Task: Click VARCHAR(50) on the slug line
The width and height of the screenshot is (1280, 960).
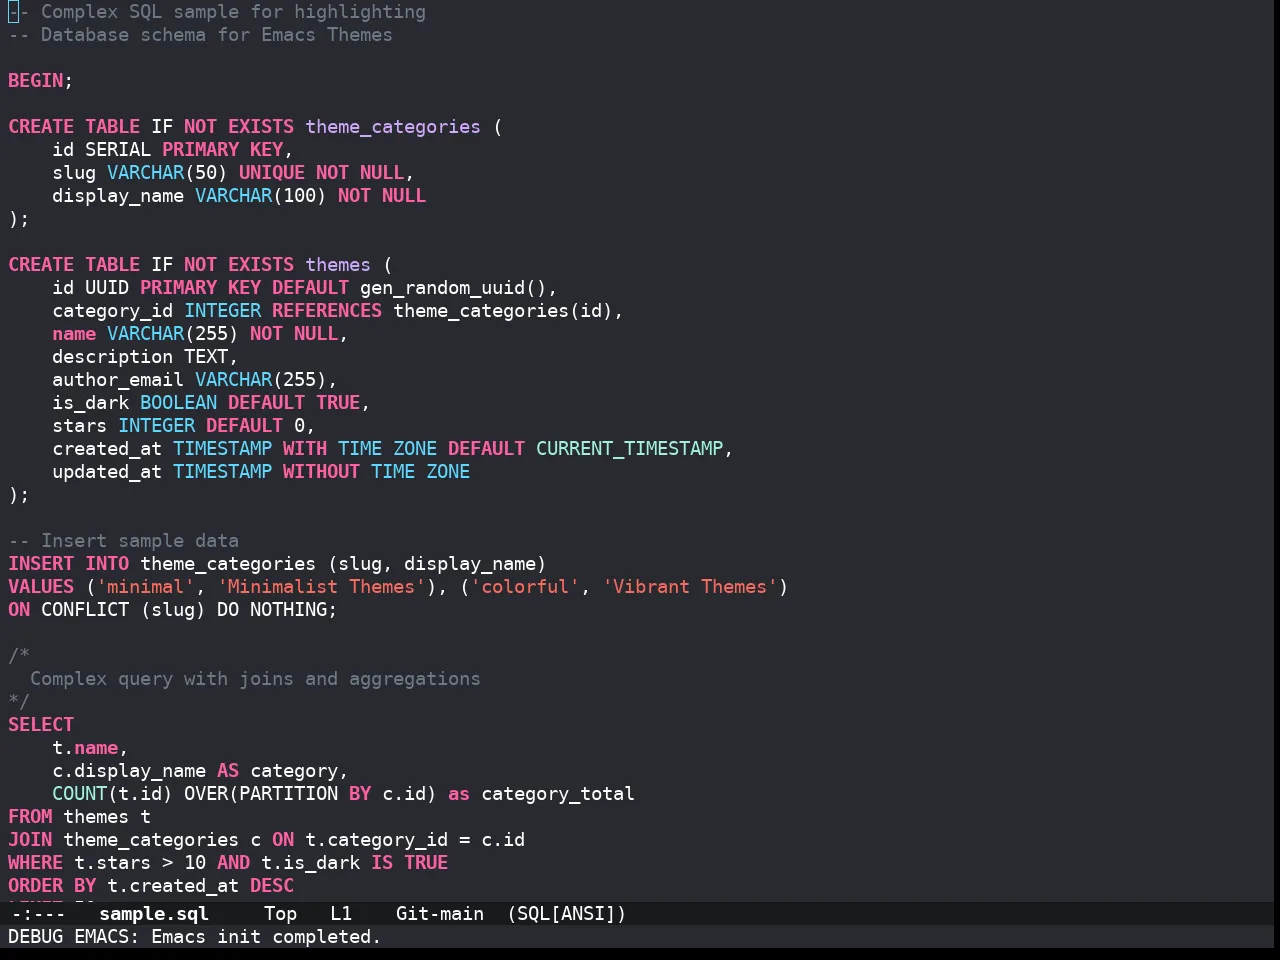Action: (x=168, y=172)
